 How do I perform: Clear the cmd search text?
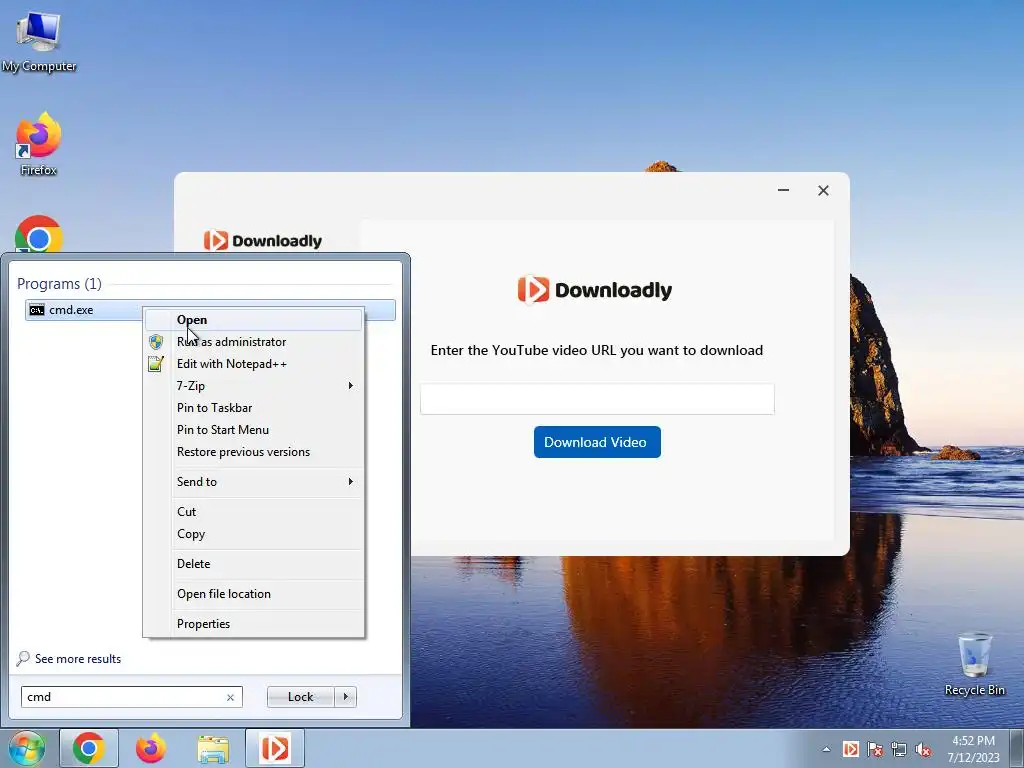[x=230, y=697]
